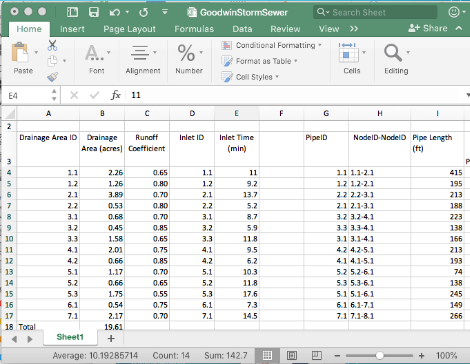Screen dimensions: 470x364
Task: Open Format as Table menu
Action: [x=259, y=61]
